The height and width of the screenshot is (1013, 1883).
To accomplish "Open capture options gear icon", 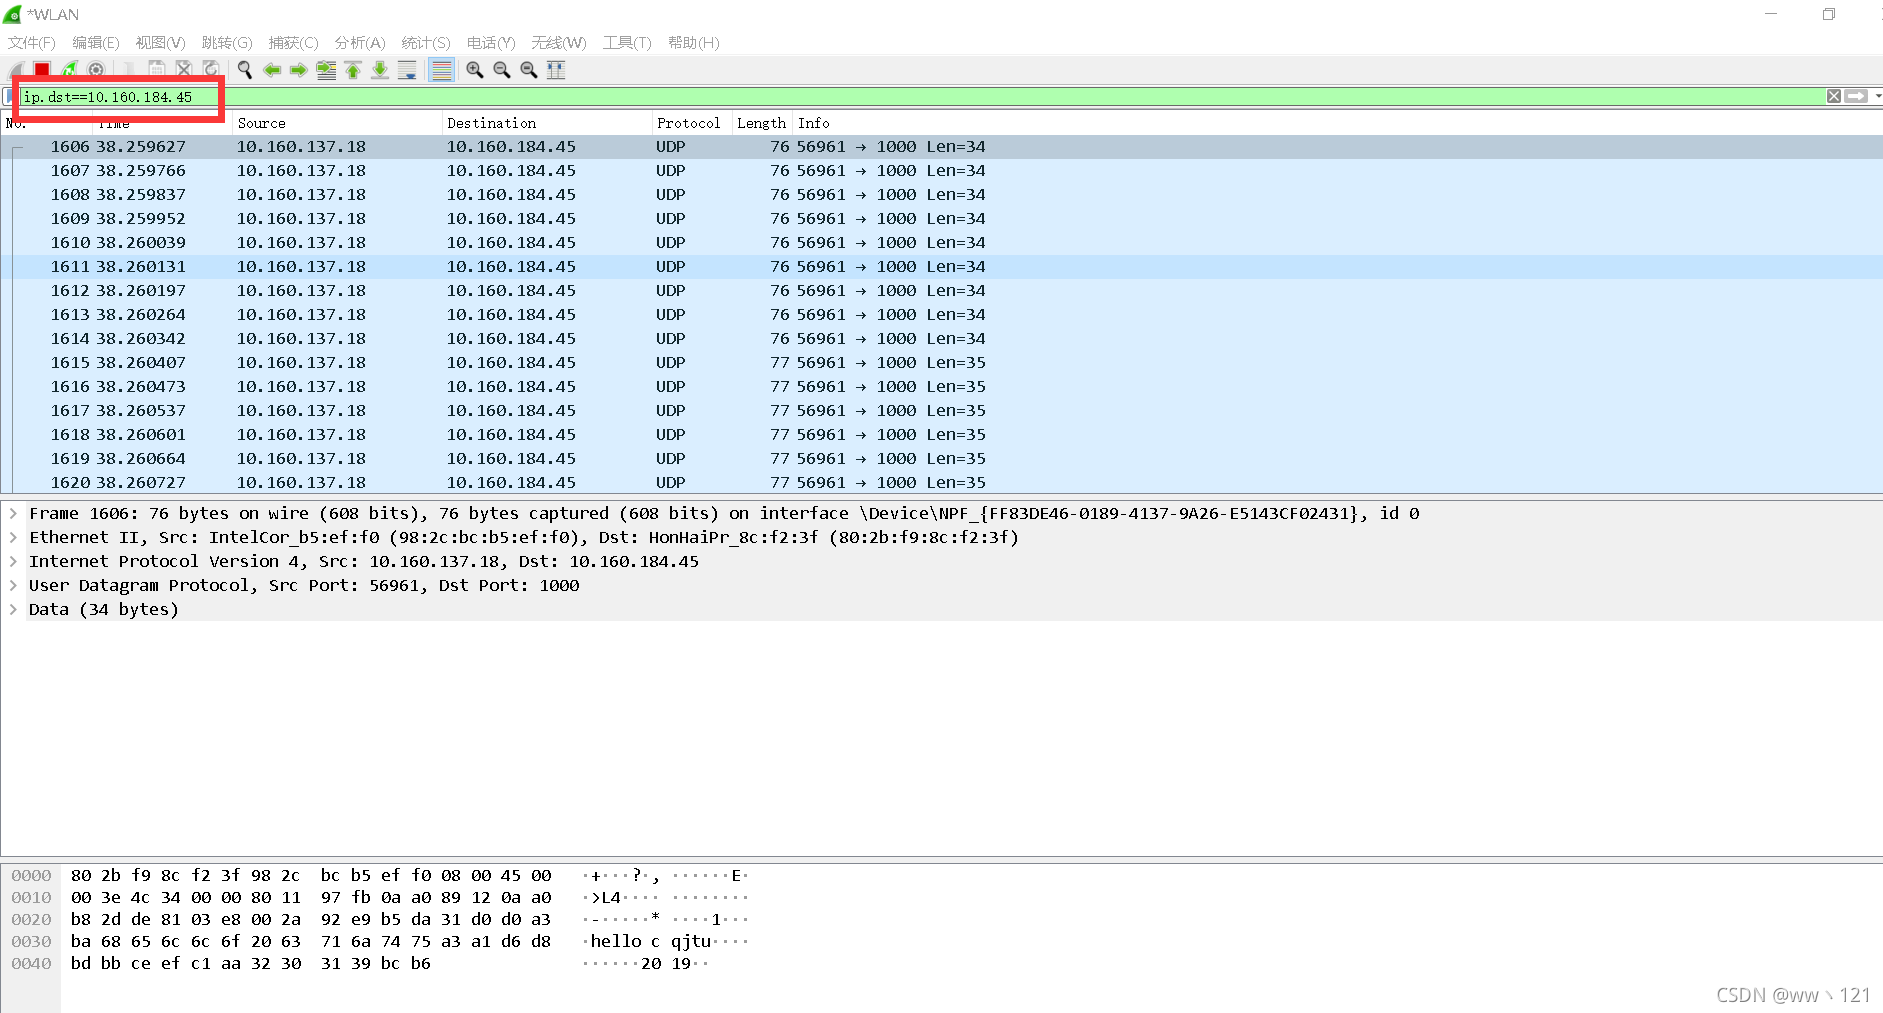I will [x=96, y=69].
